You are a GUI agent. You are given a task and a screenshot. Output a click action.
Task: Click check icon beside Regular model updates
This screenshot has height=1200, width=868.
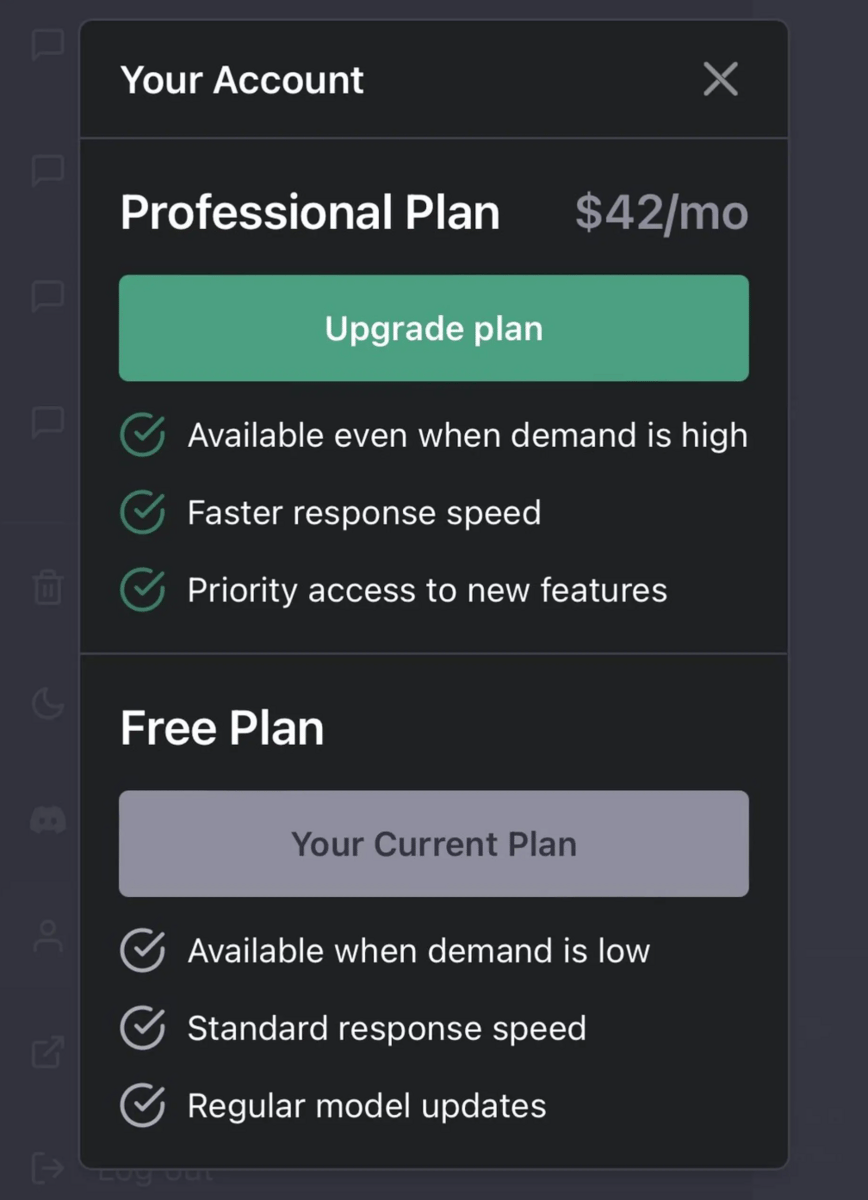pos(143,1105)
